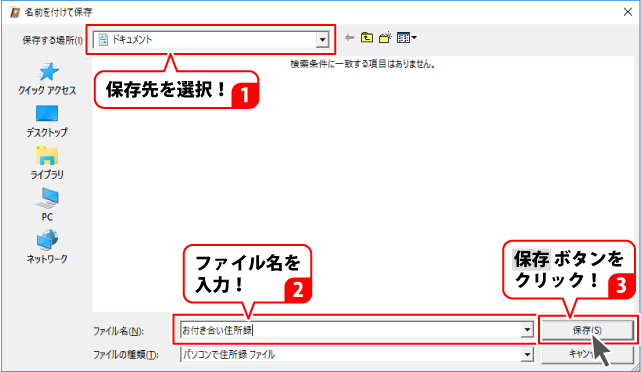Click the 保存(S) save button

(x=587, y=330)
